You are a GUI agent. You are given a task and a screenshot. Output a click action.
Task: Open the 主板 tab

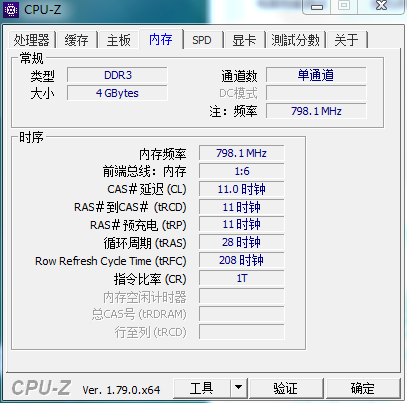coord(118,40)
